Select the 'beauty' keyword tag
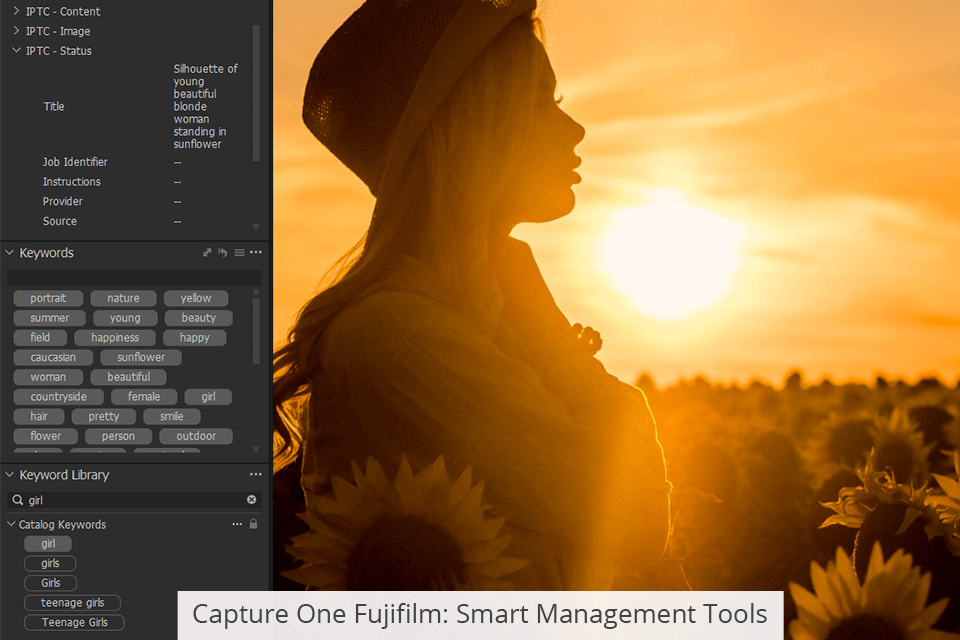Viewport: 960px width, 640px height. tap(199, 318)
